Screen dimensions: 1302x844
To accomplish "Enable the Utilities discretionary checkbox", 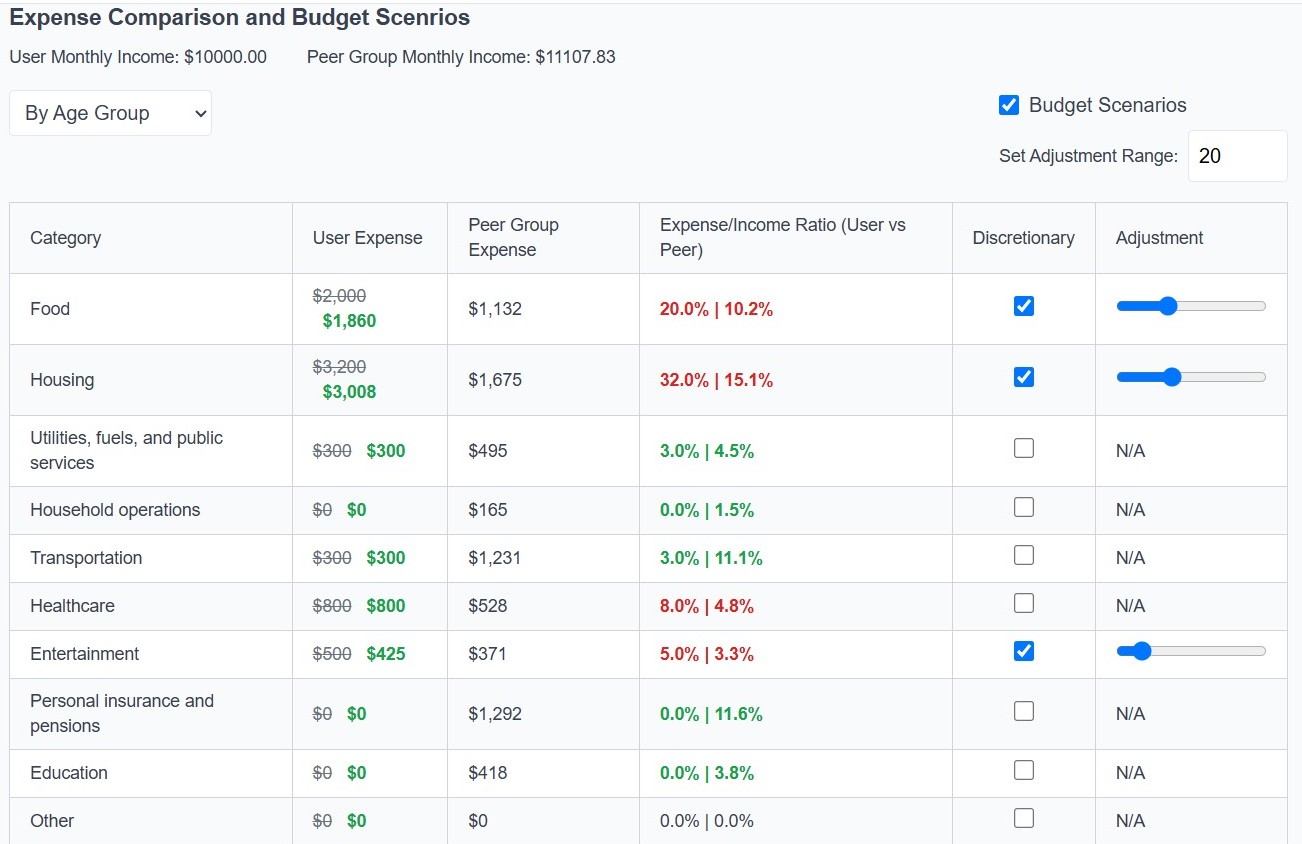I will click(x=1023, y=448).
